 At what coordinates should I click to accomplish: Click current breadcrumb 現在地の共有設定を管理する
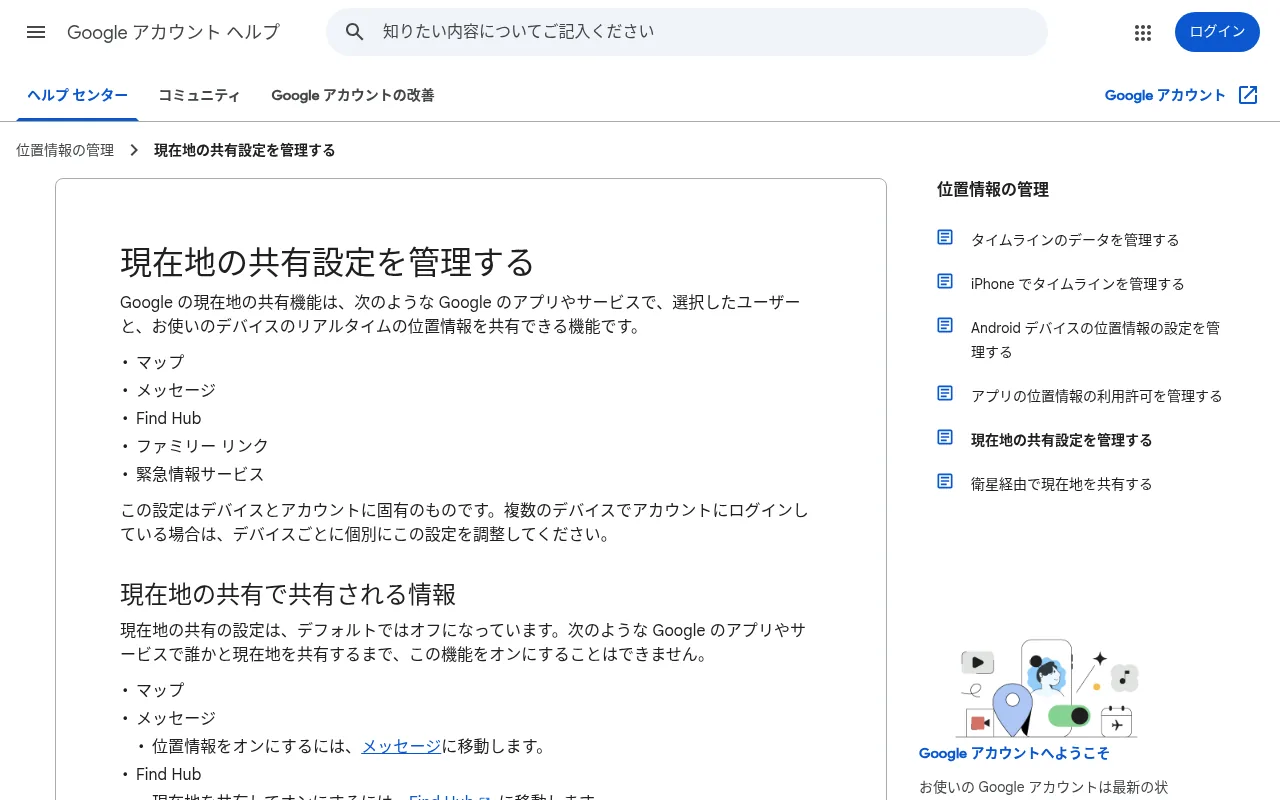tap(244, 150)
